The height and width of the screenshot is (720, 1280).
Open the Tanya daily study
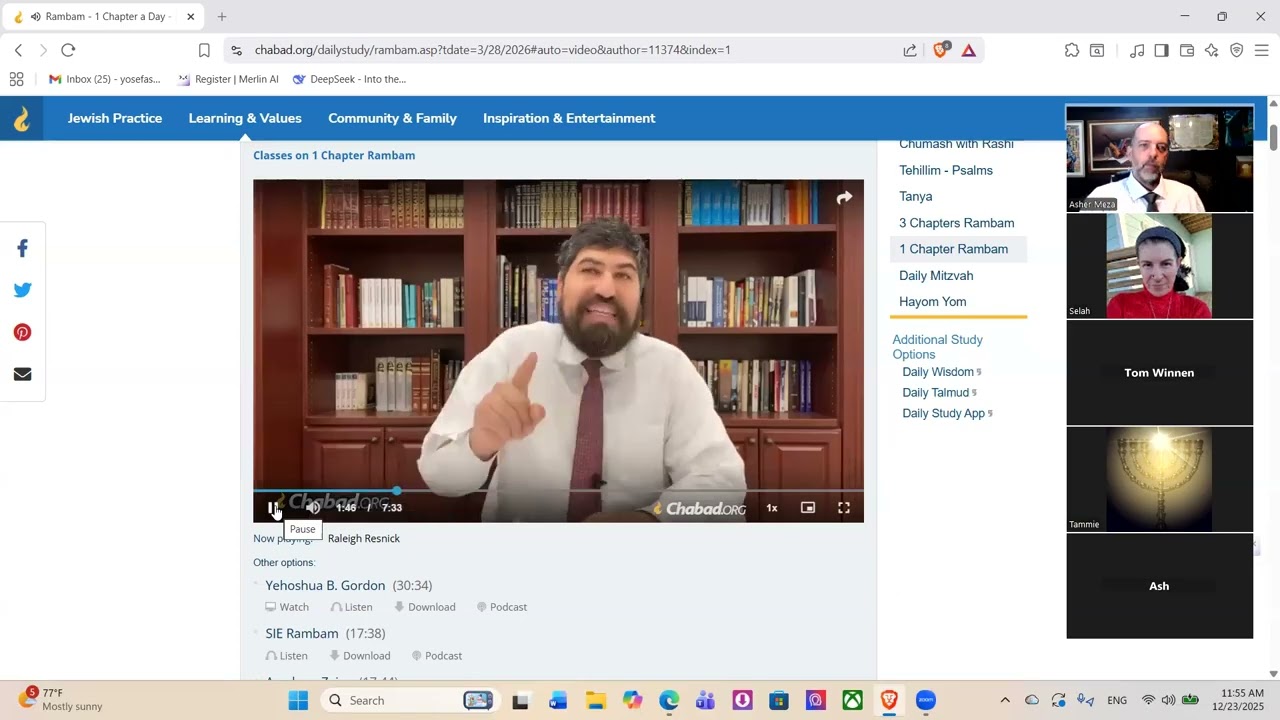(x=916, y=196)
